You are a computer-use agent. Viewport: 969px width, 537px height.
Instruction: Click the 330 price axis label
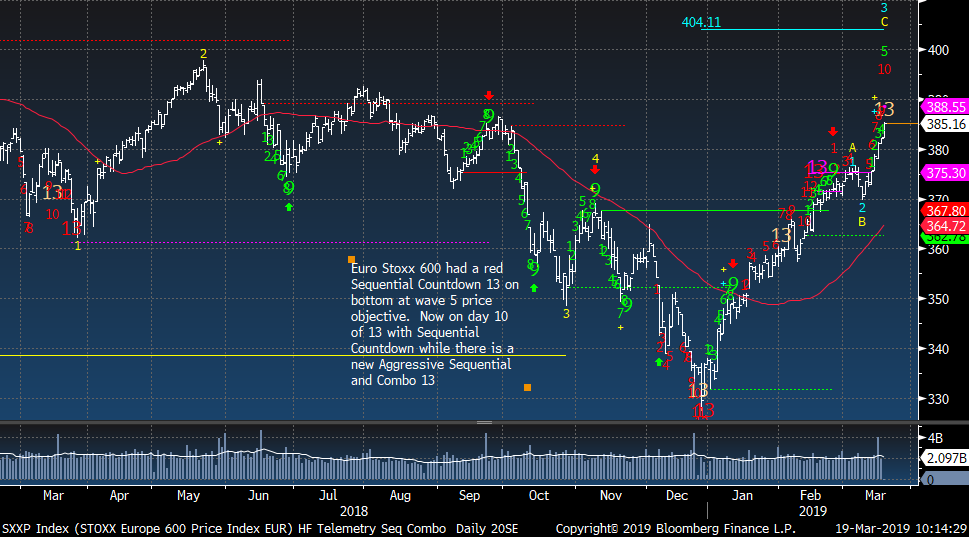tap(938, 399)
